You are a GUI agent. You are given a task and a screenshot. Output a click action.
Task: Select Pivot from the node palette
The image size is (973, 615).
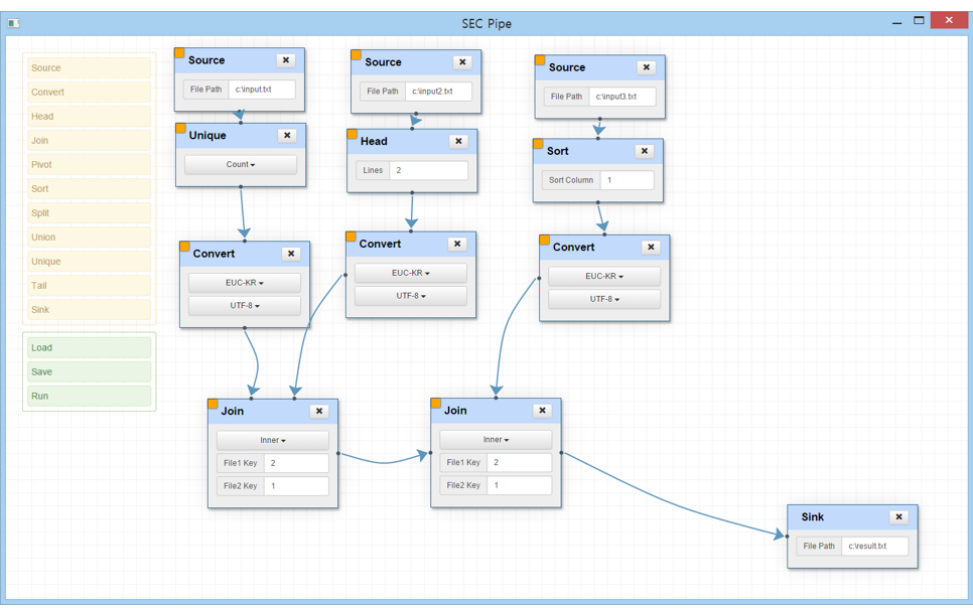click(90, 165)
